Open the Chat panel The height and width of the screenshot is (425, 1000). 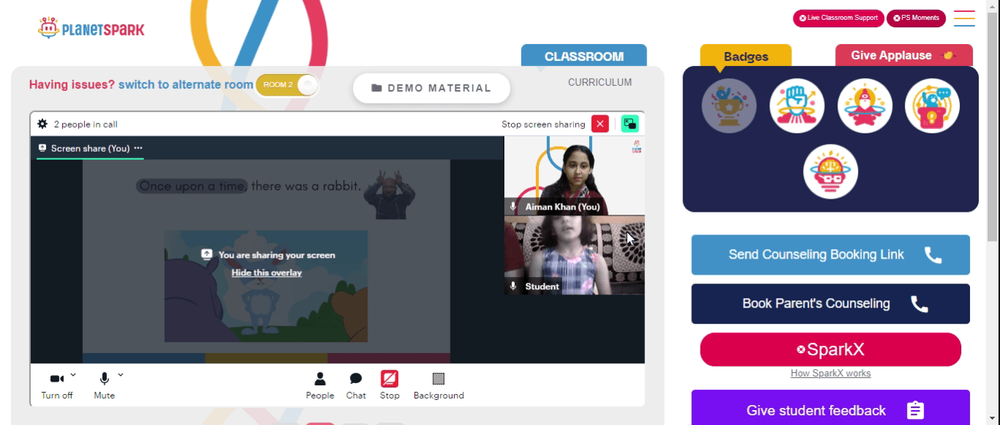356,385
